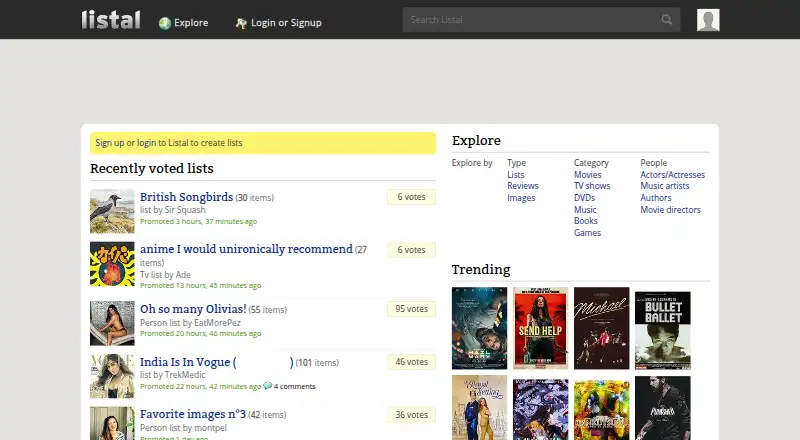Browse Authors people

coord(656,198)
